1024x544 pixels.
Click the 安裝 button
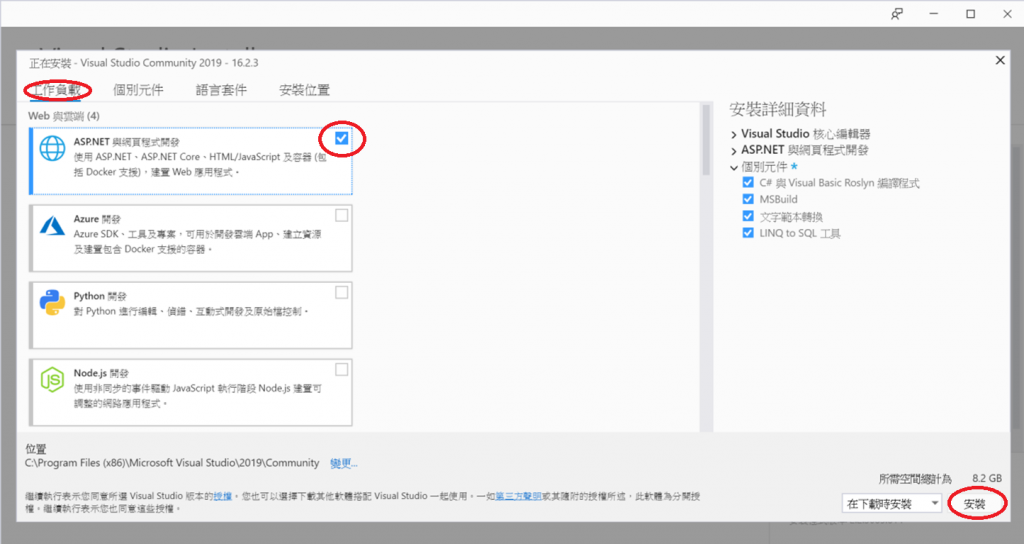[974, 504]
